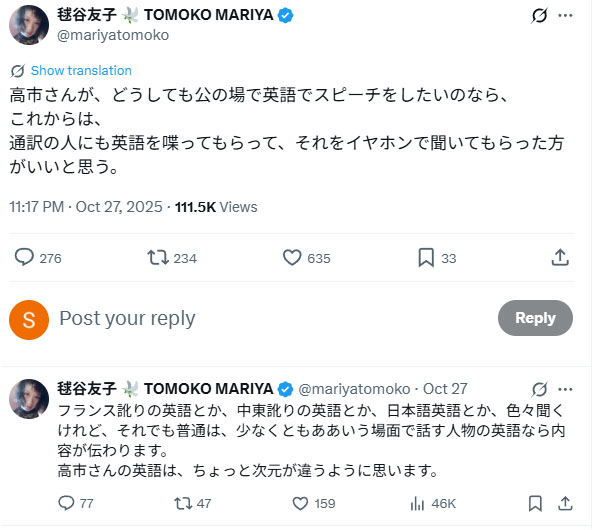Open the main post's three-dot menu

[x=567, y=16]
